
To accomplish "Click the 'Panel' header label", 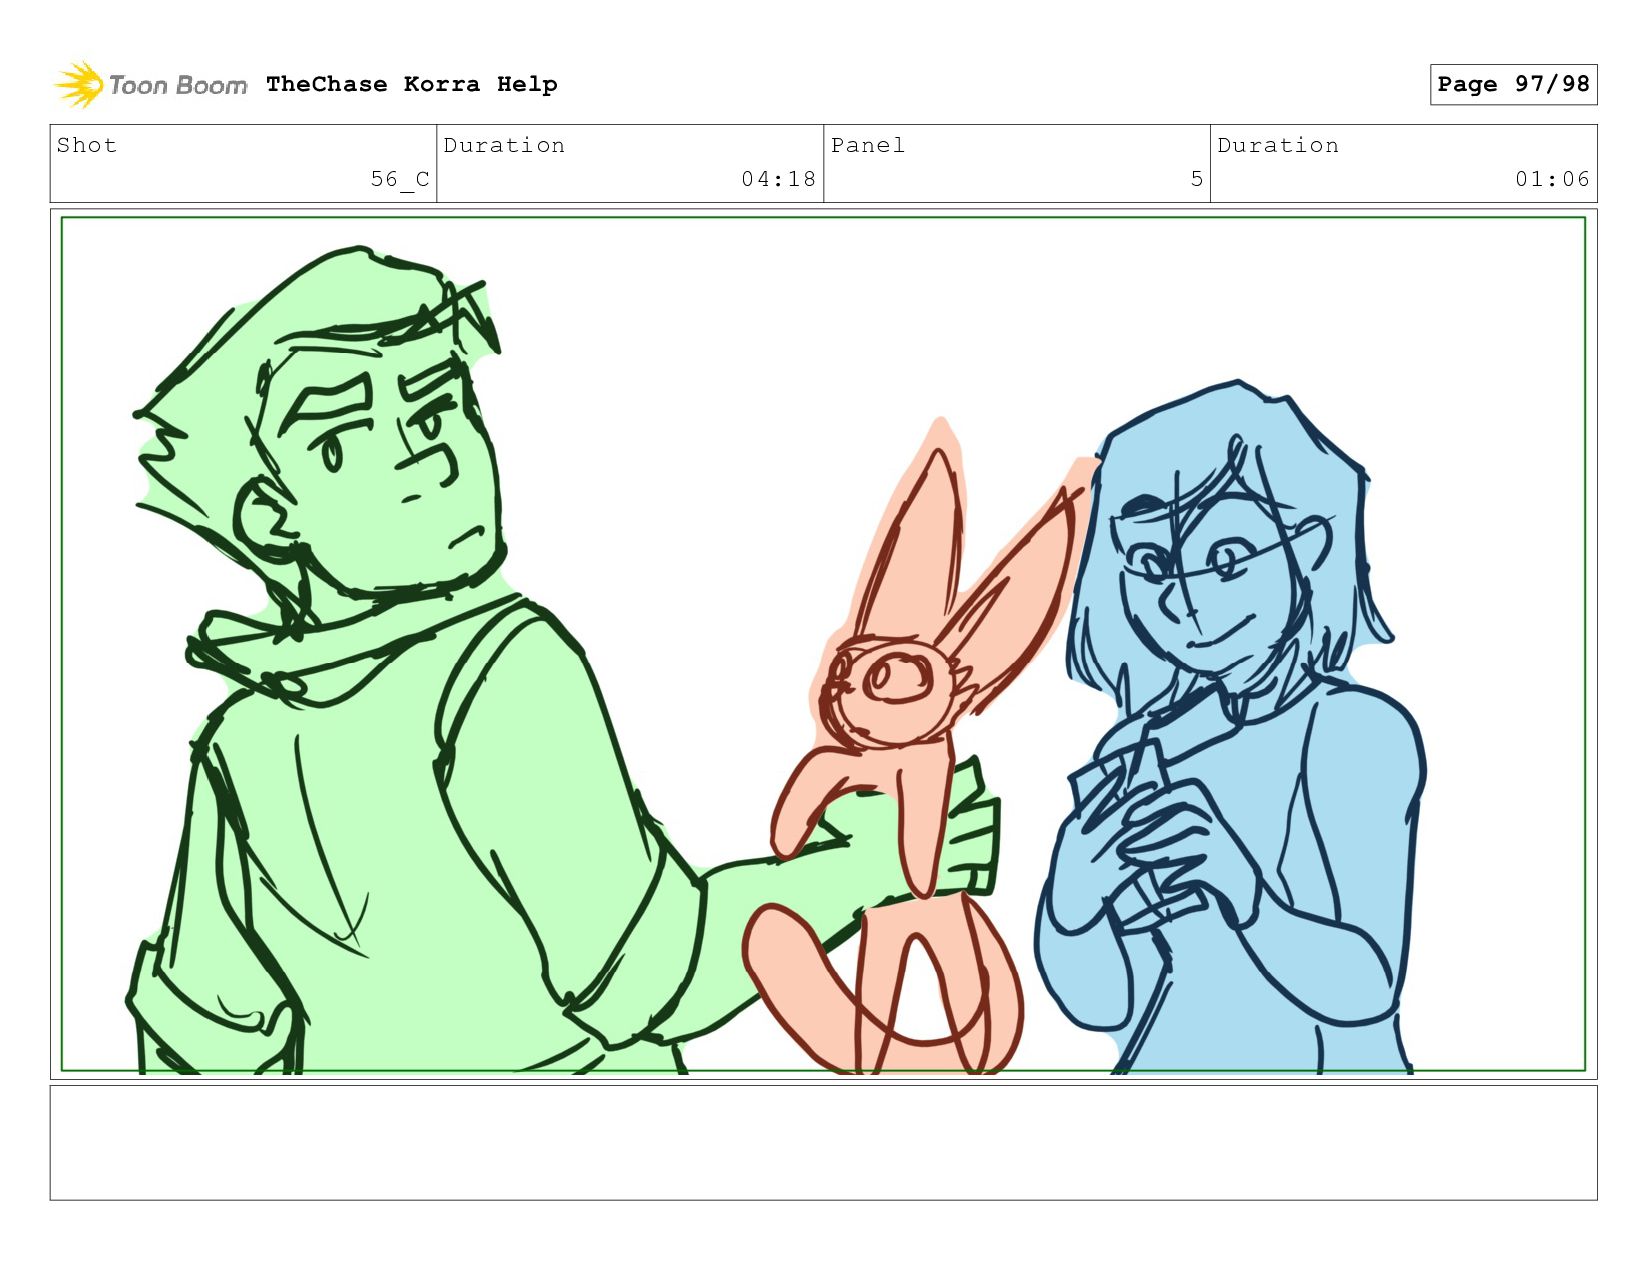I will 868,145.
